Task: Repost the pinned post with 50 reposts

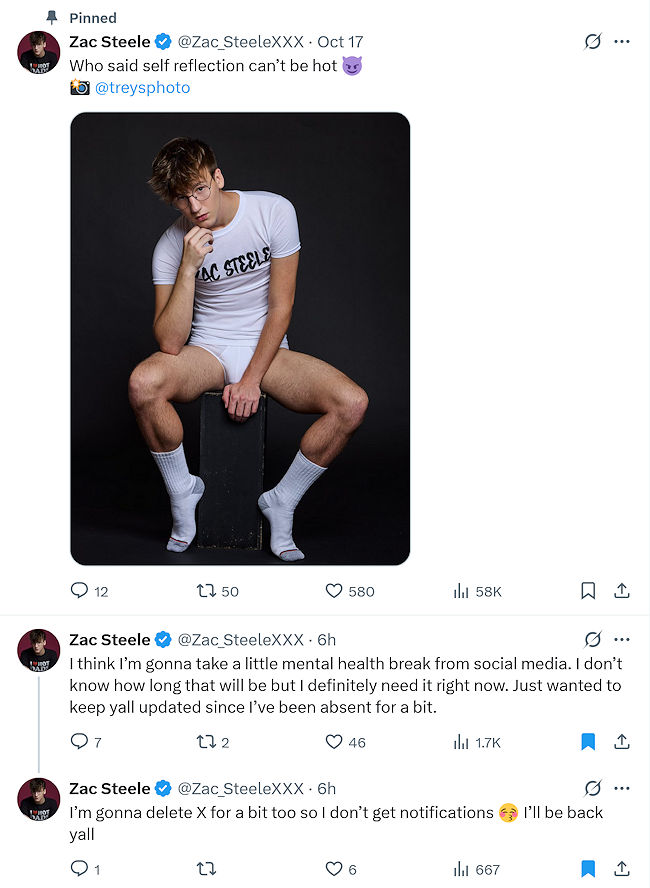Action: pyautogui.click(x=207, y=591)
